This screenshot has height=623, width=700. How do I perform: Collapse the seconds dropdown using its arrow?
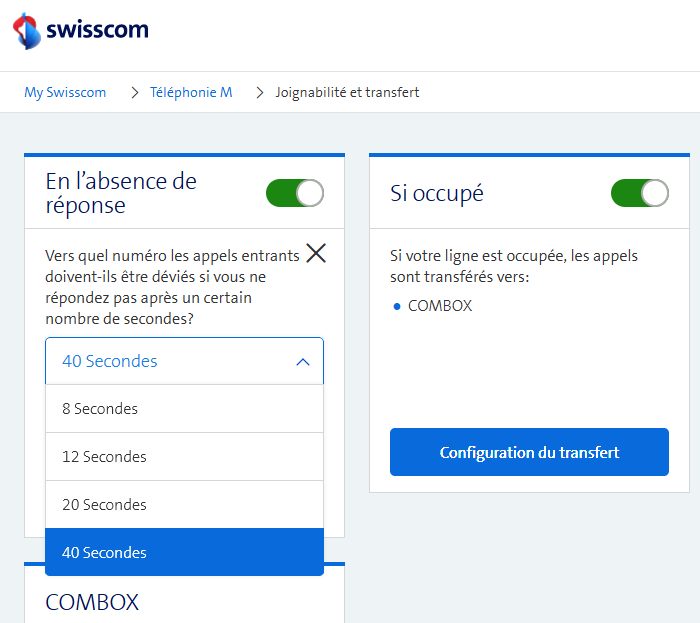(x=303, y=362)
